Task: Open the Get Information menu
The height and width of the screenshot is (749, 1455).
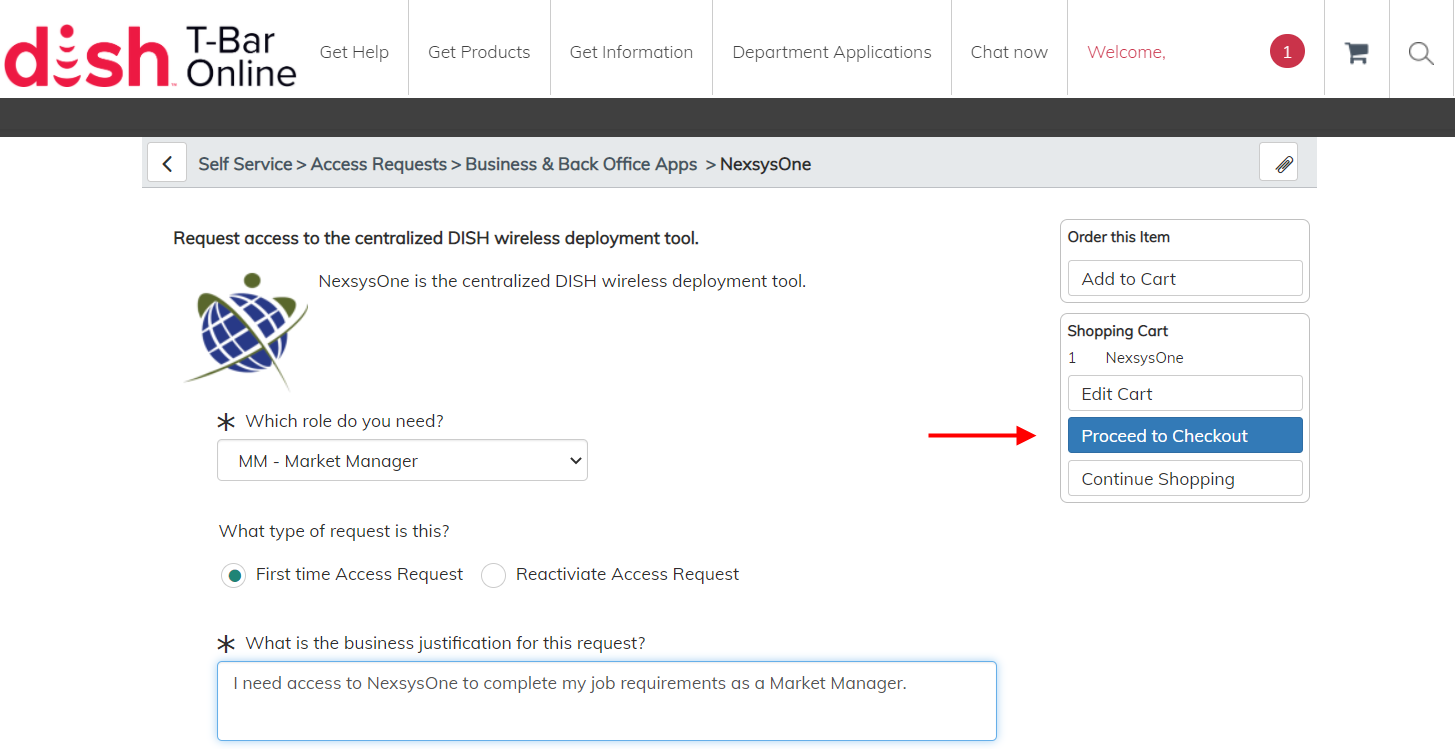Action: pos(631,52)
